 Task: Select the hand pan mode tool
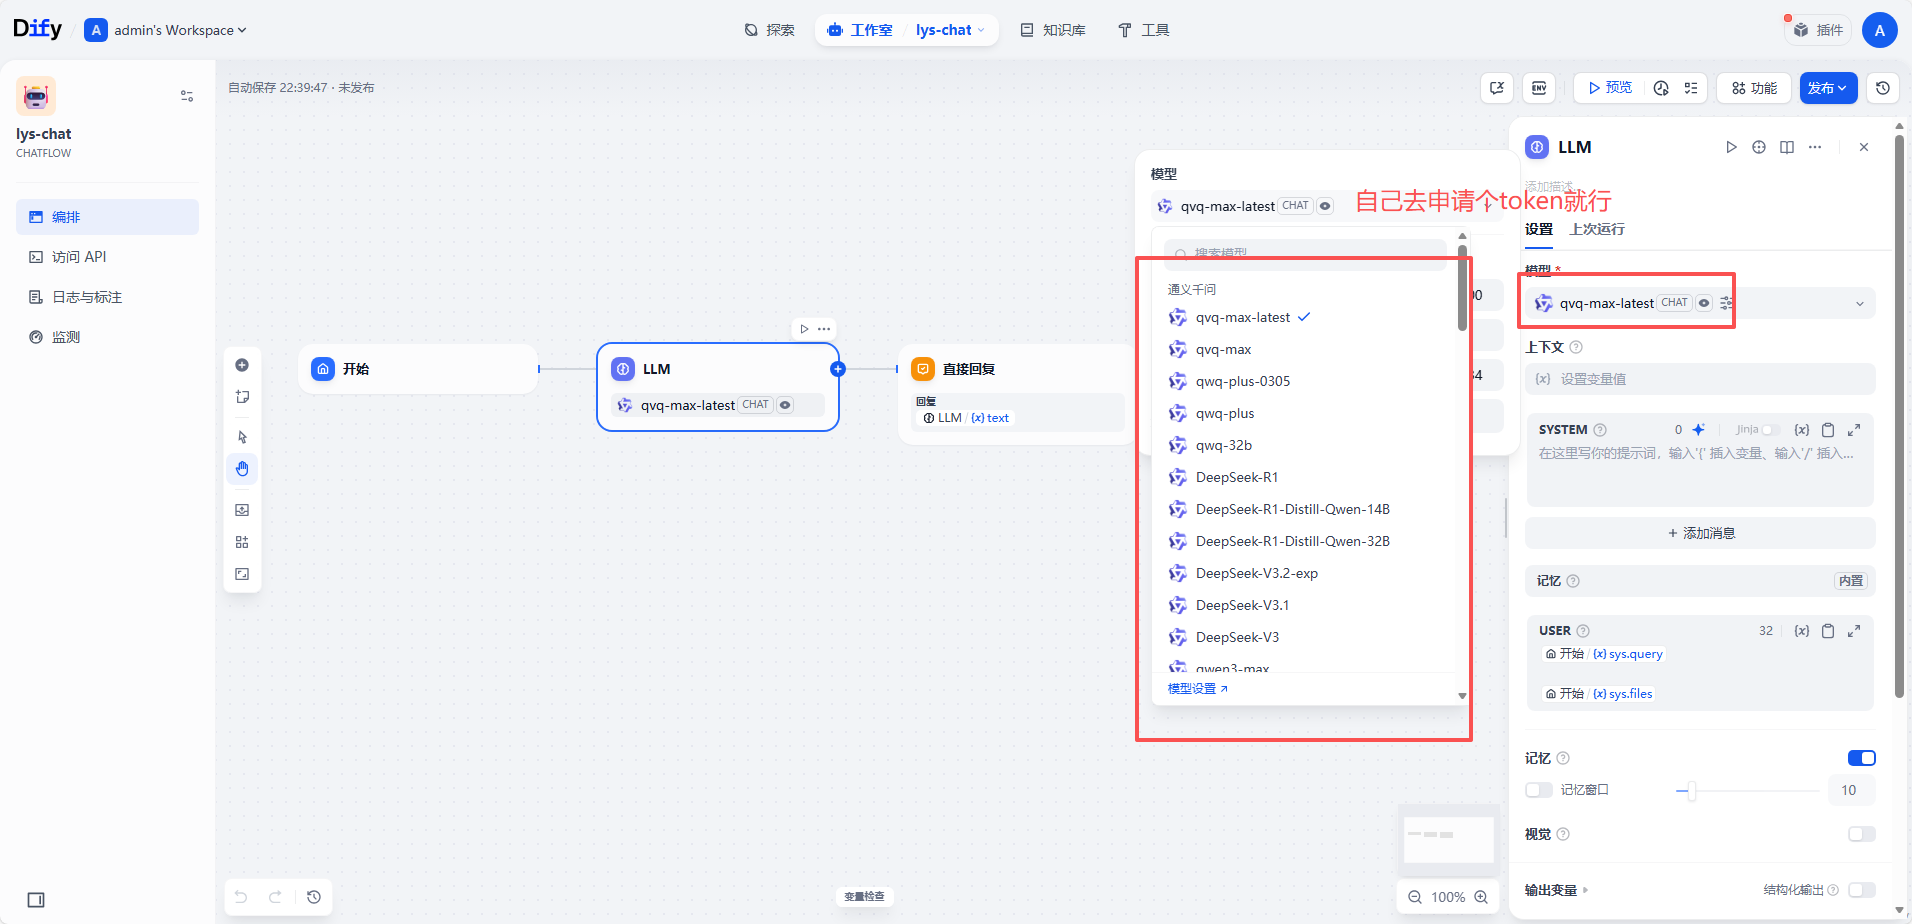tap(242, 469)
